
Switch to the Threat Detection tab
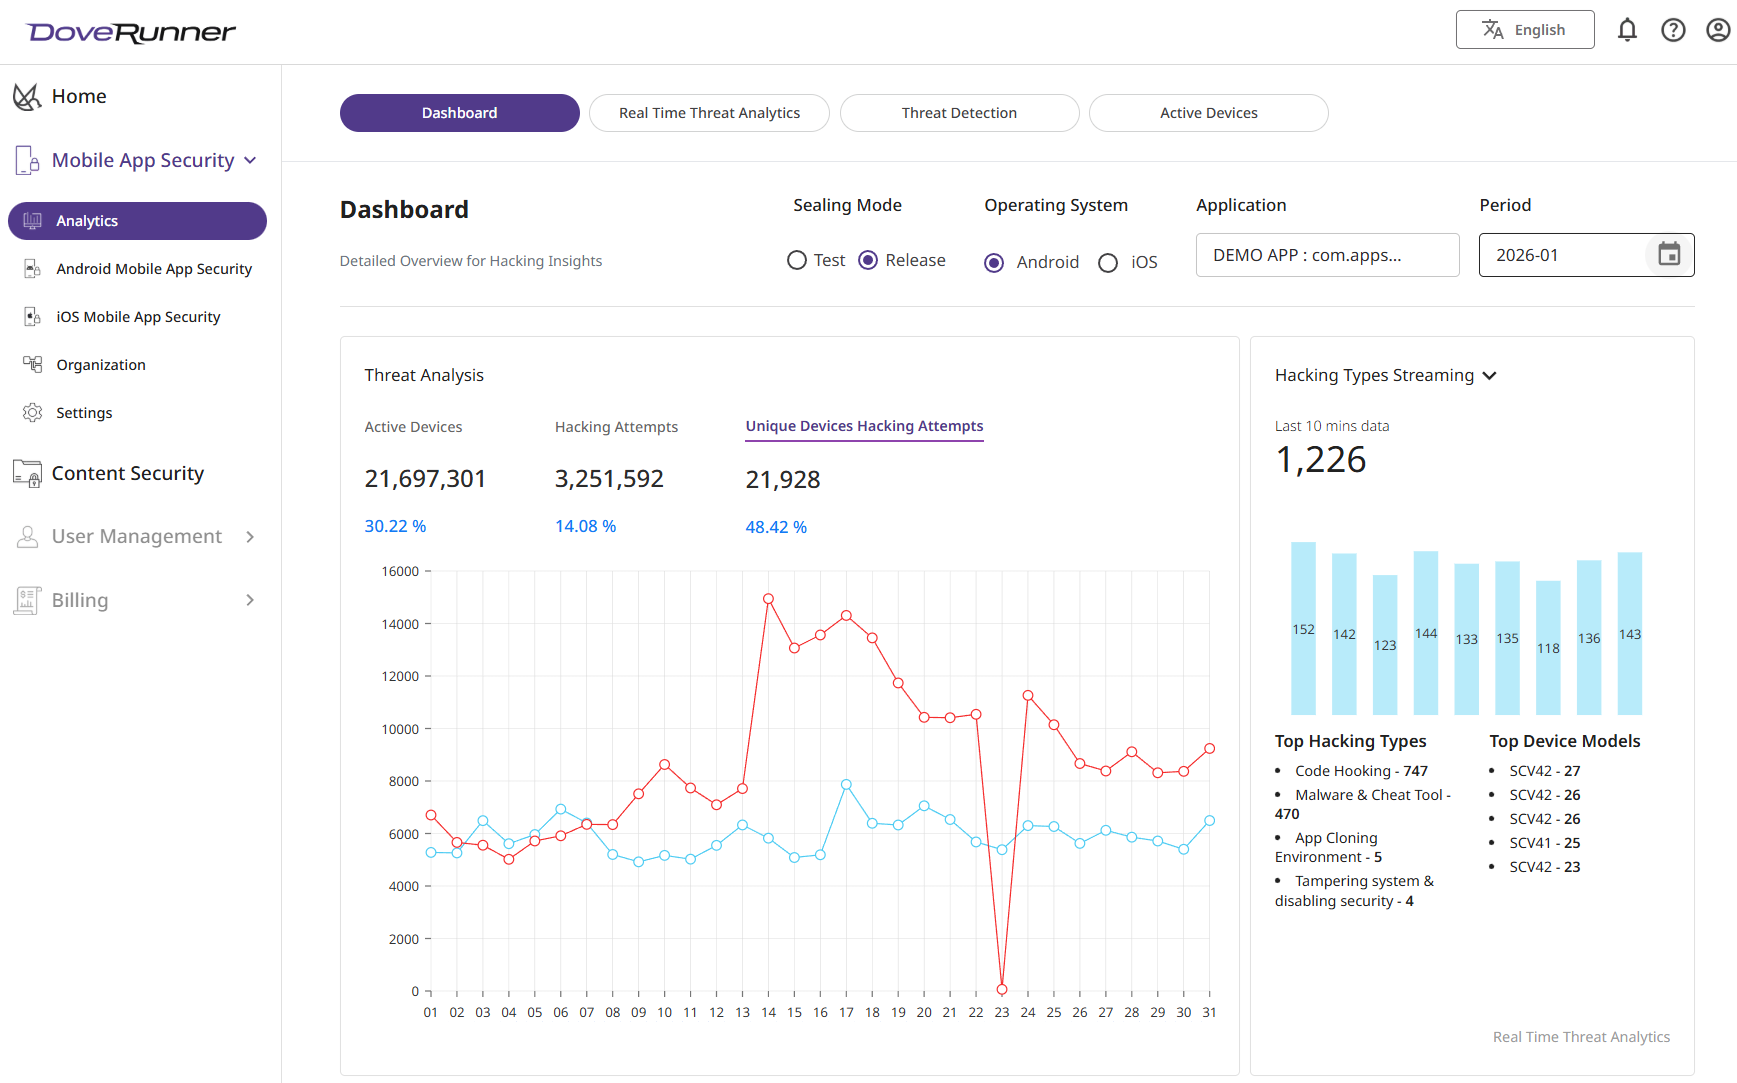coord(959,113)
